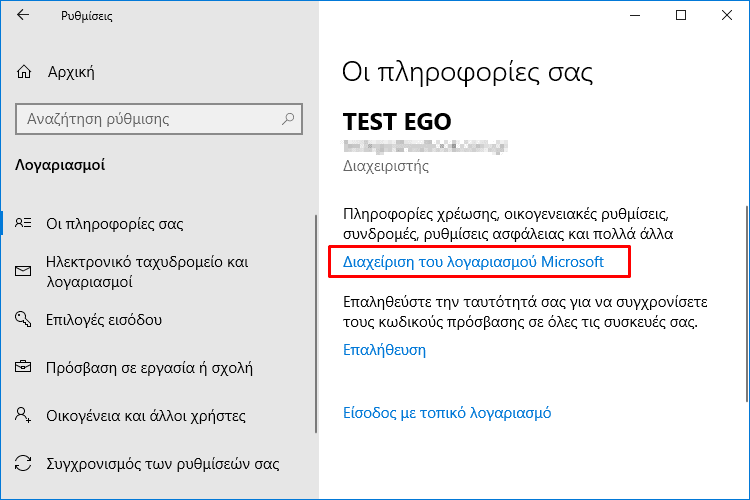Click the back arrow icon
Image resolution: width=750 pixels, height=500 pixels.
point(24,16)
